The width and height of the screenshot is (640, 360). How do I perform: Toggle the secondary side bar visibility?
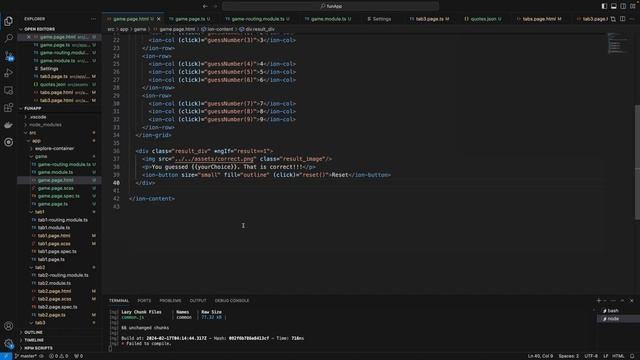coord(623,6)
